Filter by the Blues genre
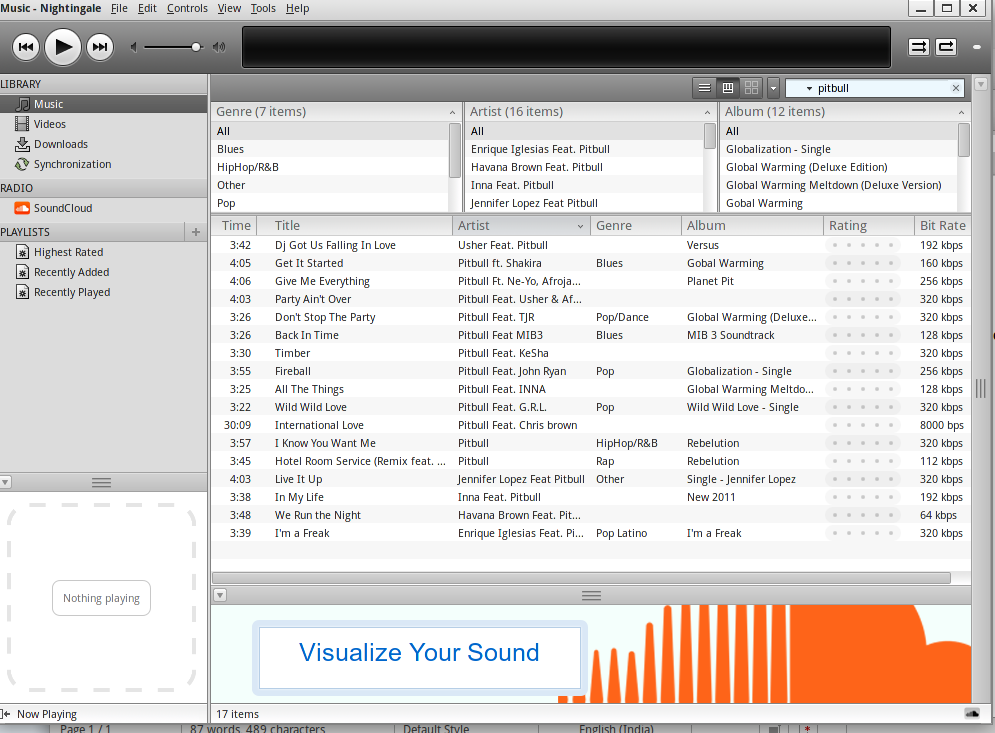The width and height of the screenshot is (995, 733). coord(330,149)
